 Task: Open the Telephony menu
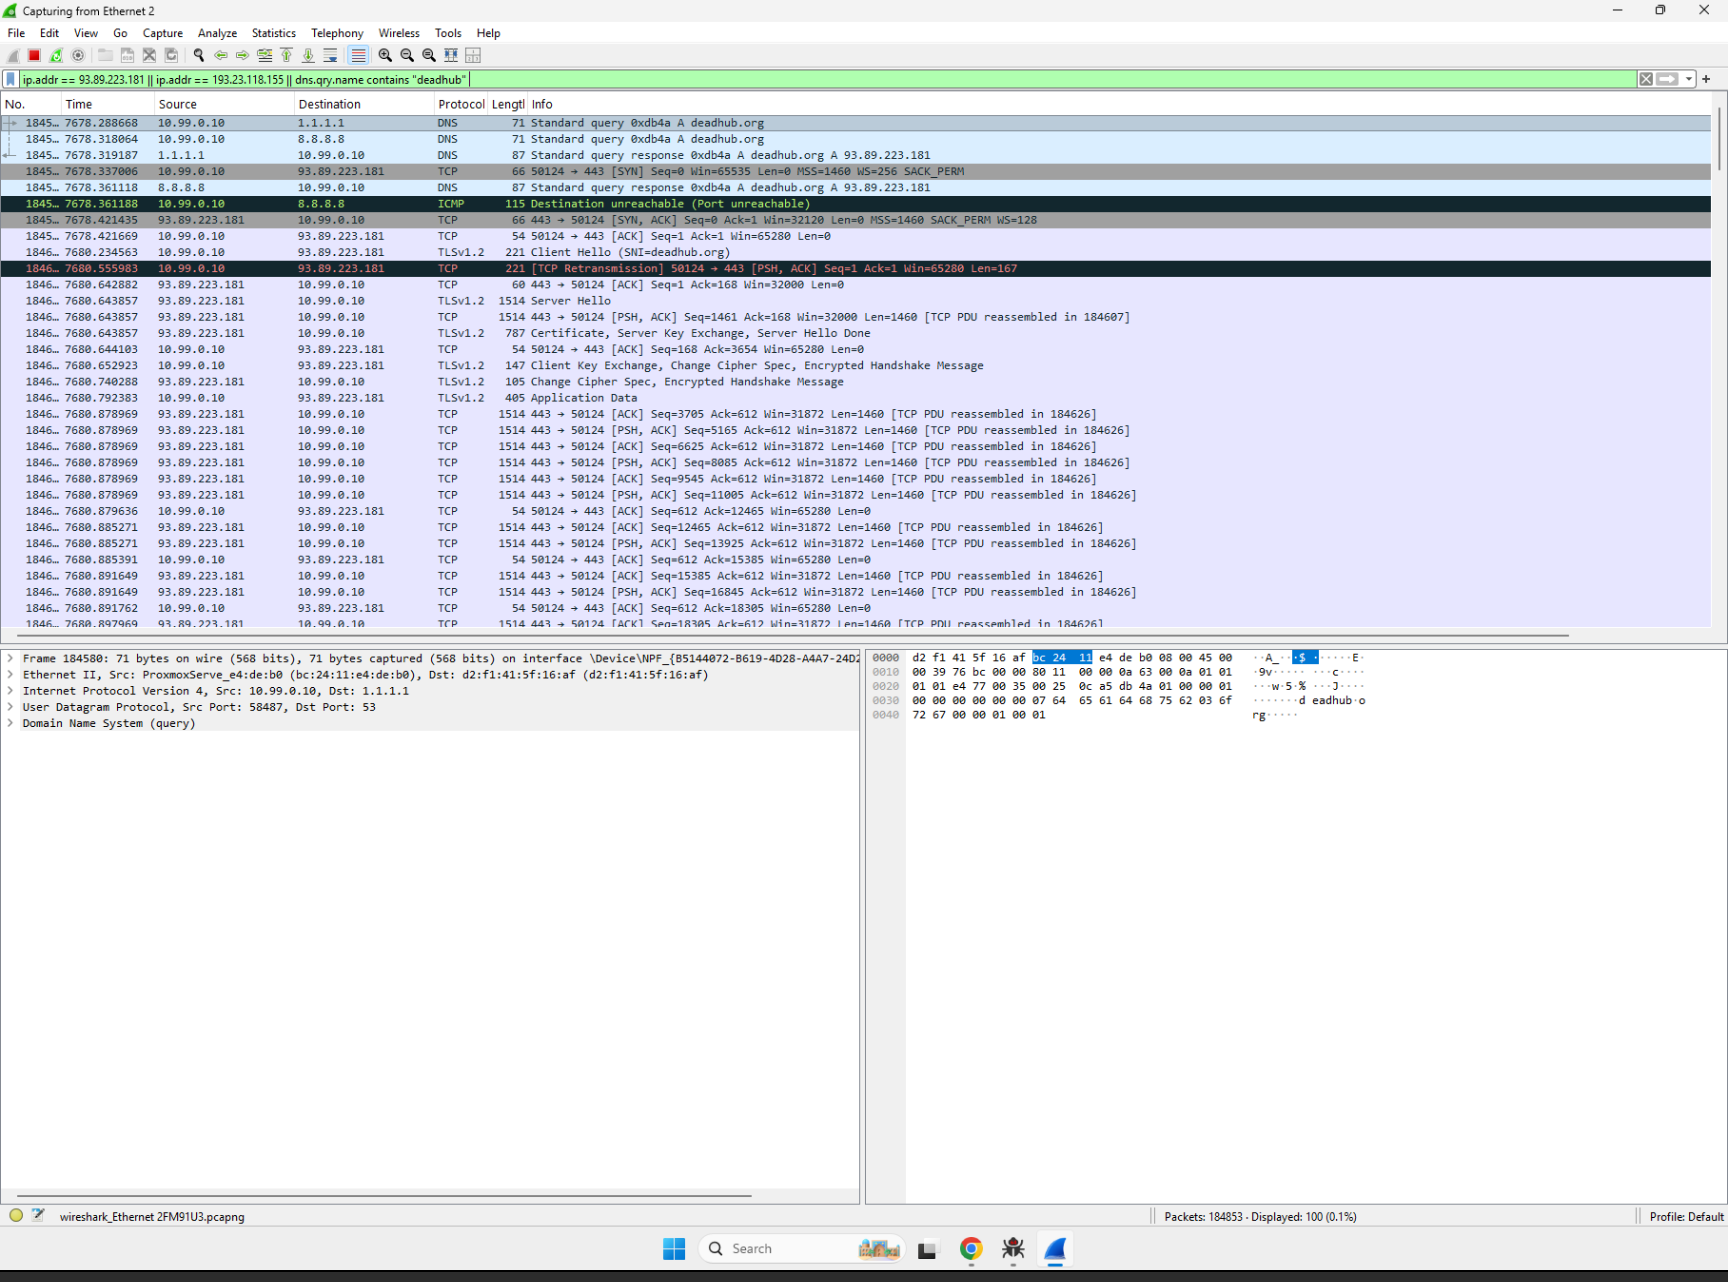pos(337,33)
